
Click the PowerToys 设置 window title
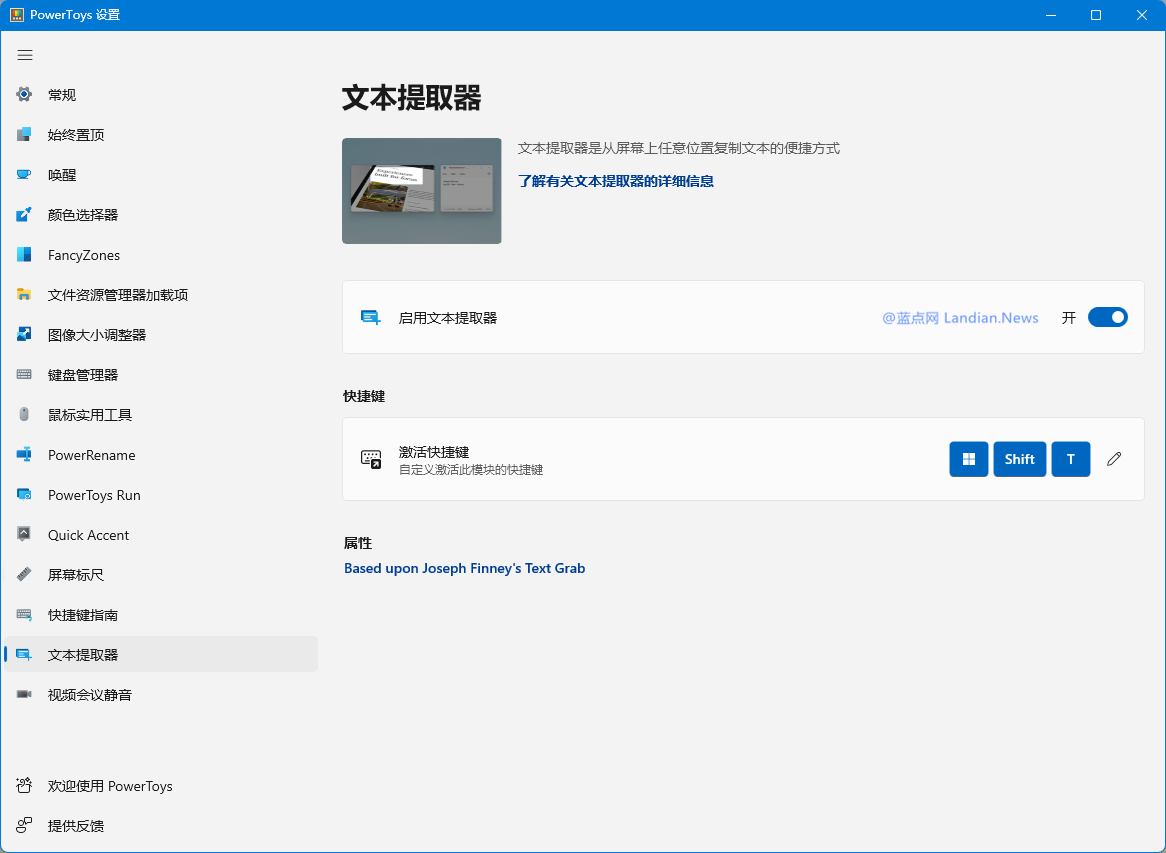coord(75,15)
